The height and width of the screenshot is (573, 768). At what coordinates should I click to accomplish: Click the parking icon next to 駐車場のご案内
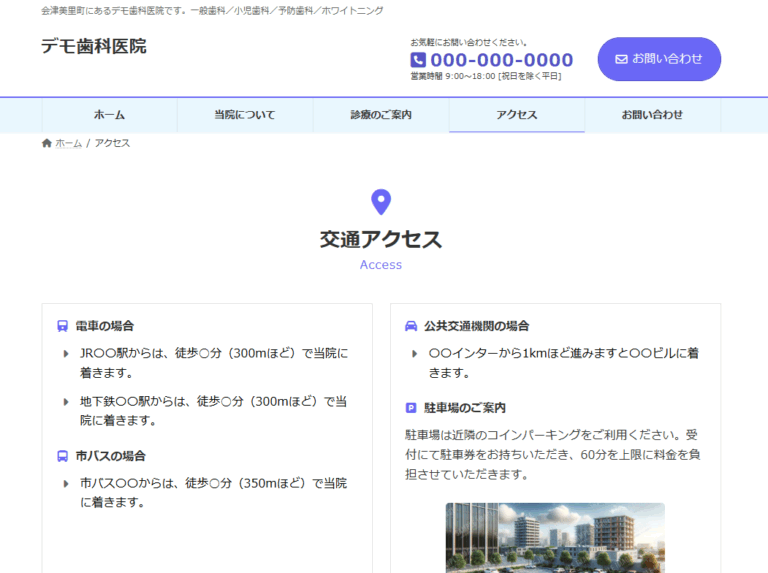pos(410,408)
